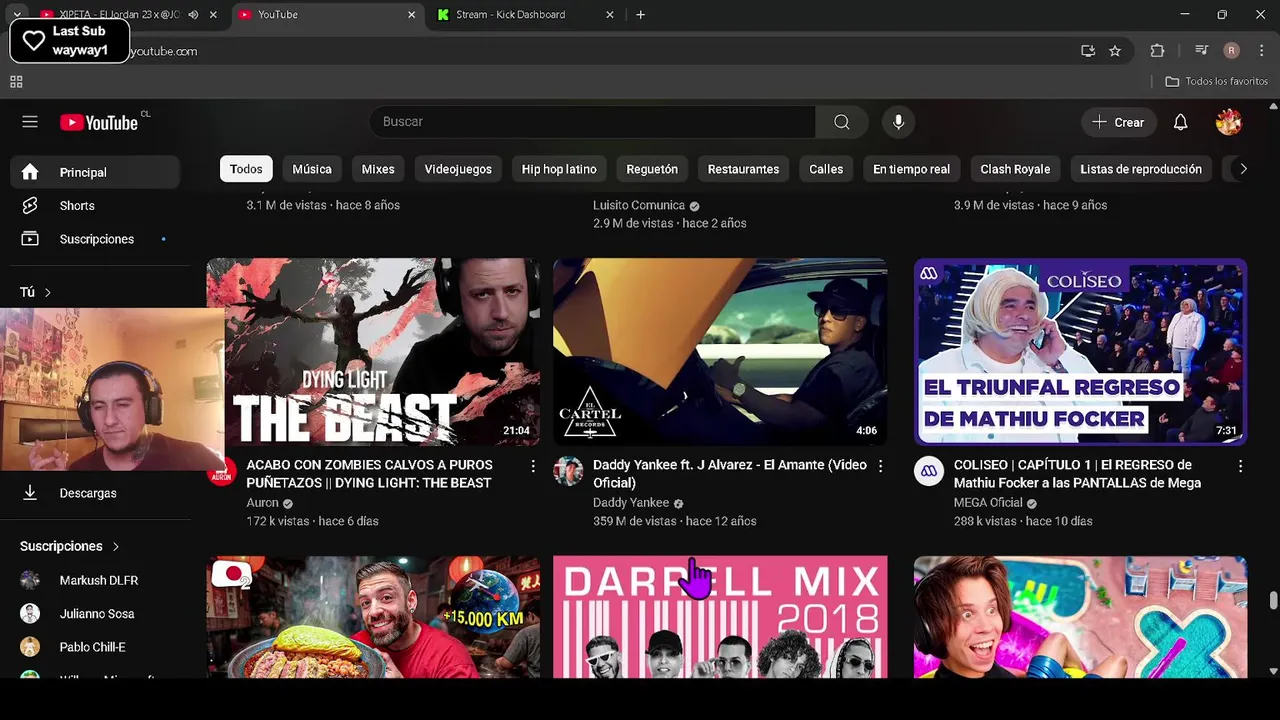1280x720 pixels.
Task: Select the Videojuegos filter chip
Action: coord(458,169)
